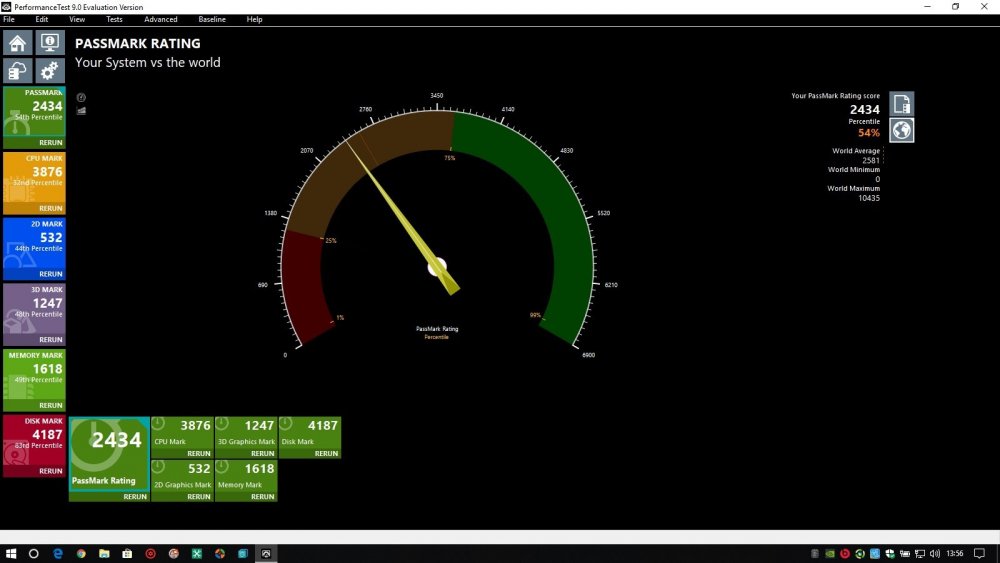Click the PASSMARK RATING heading
The width and height of the screenshot is (1000, 563).
[x=138, y=43]
